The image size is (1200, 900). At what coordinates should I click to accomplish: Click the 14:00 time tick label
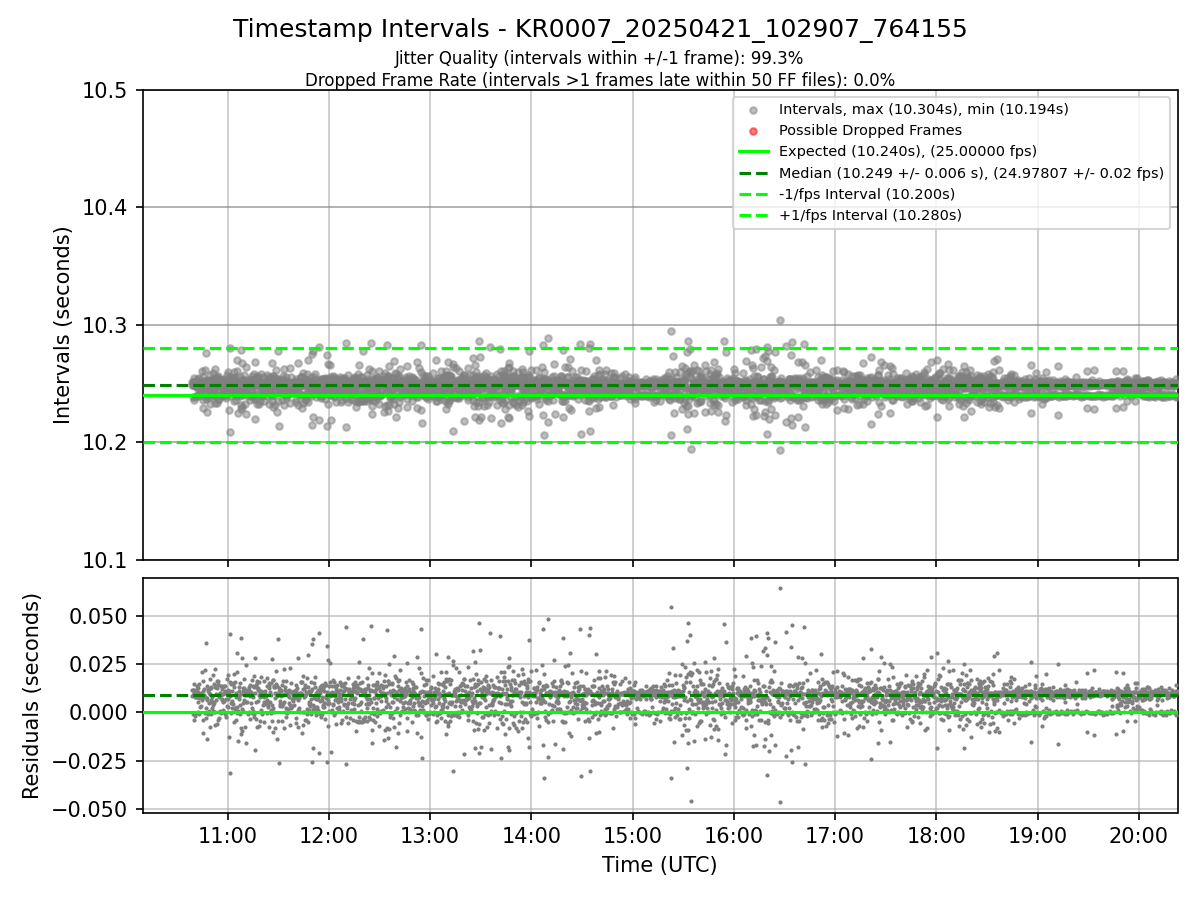coord(530,834)
